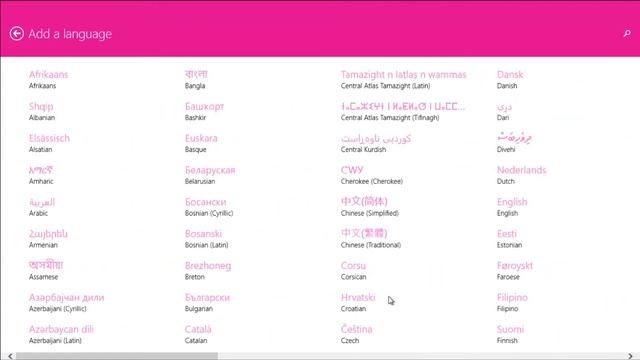The width and height of the screenshot is (640, 360).
Task: Select Basque (Euskara)
Action: tap(201, 143)
